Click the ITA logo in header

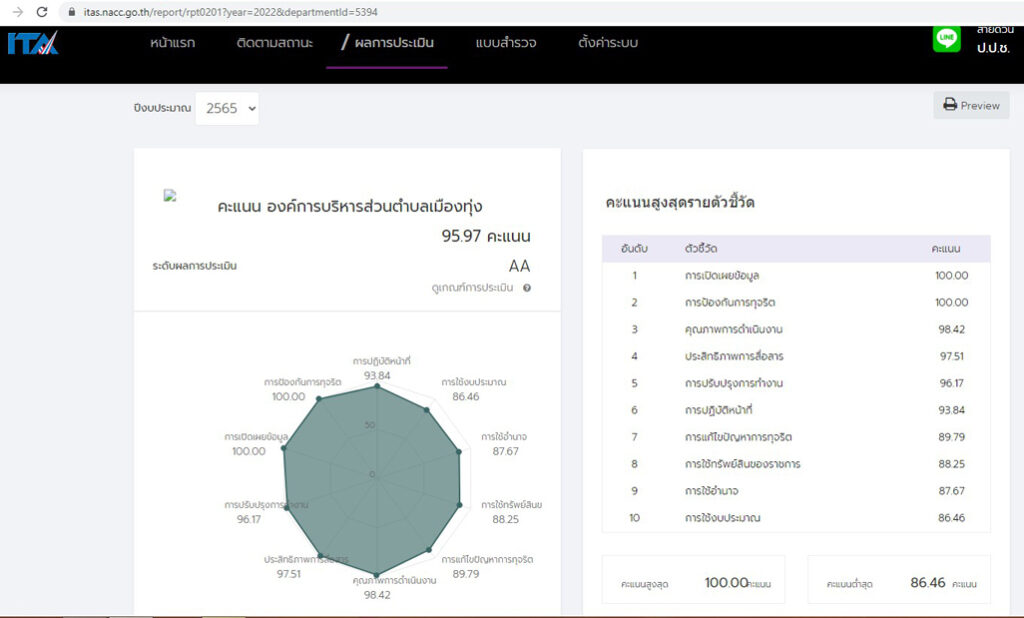(x=33, y=43)
